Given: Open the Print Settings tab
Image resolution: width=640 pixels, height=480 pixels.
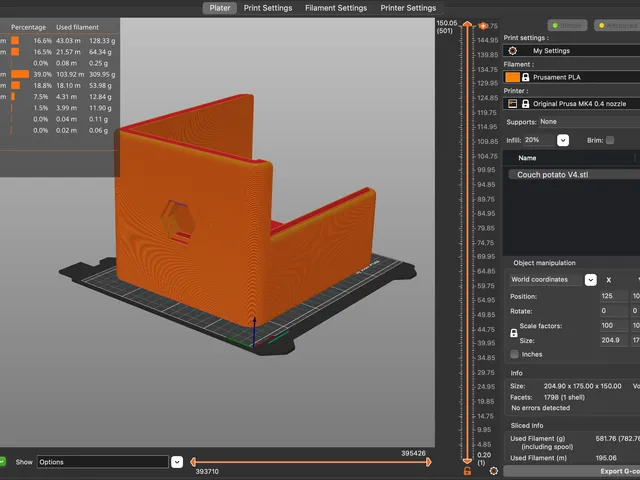Looking at the screenshot, I should (268, 8).
